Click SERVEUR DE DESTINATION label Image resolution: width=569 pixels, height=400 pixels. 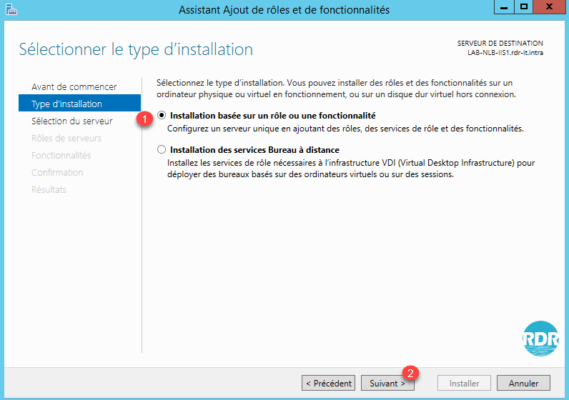[500, 43]
